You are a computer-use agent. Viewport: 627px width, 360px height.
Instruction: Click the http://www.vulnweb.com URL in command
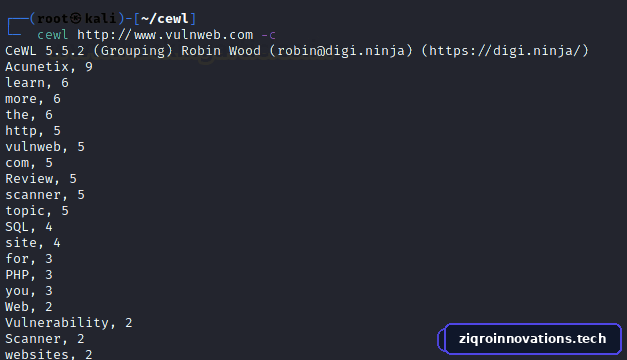tap(165, 35)
